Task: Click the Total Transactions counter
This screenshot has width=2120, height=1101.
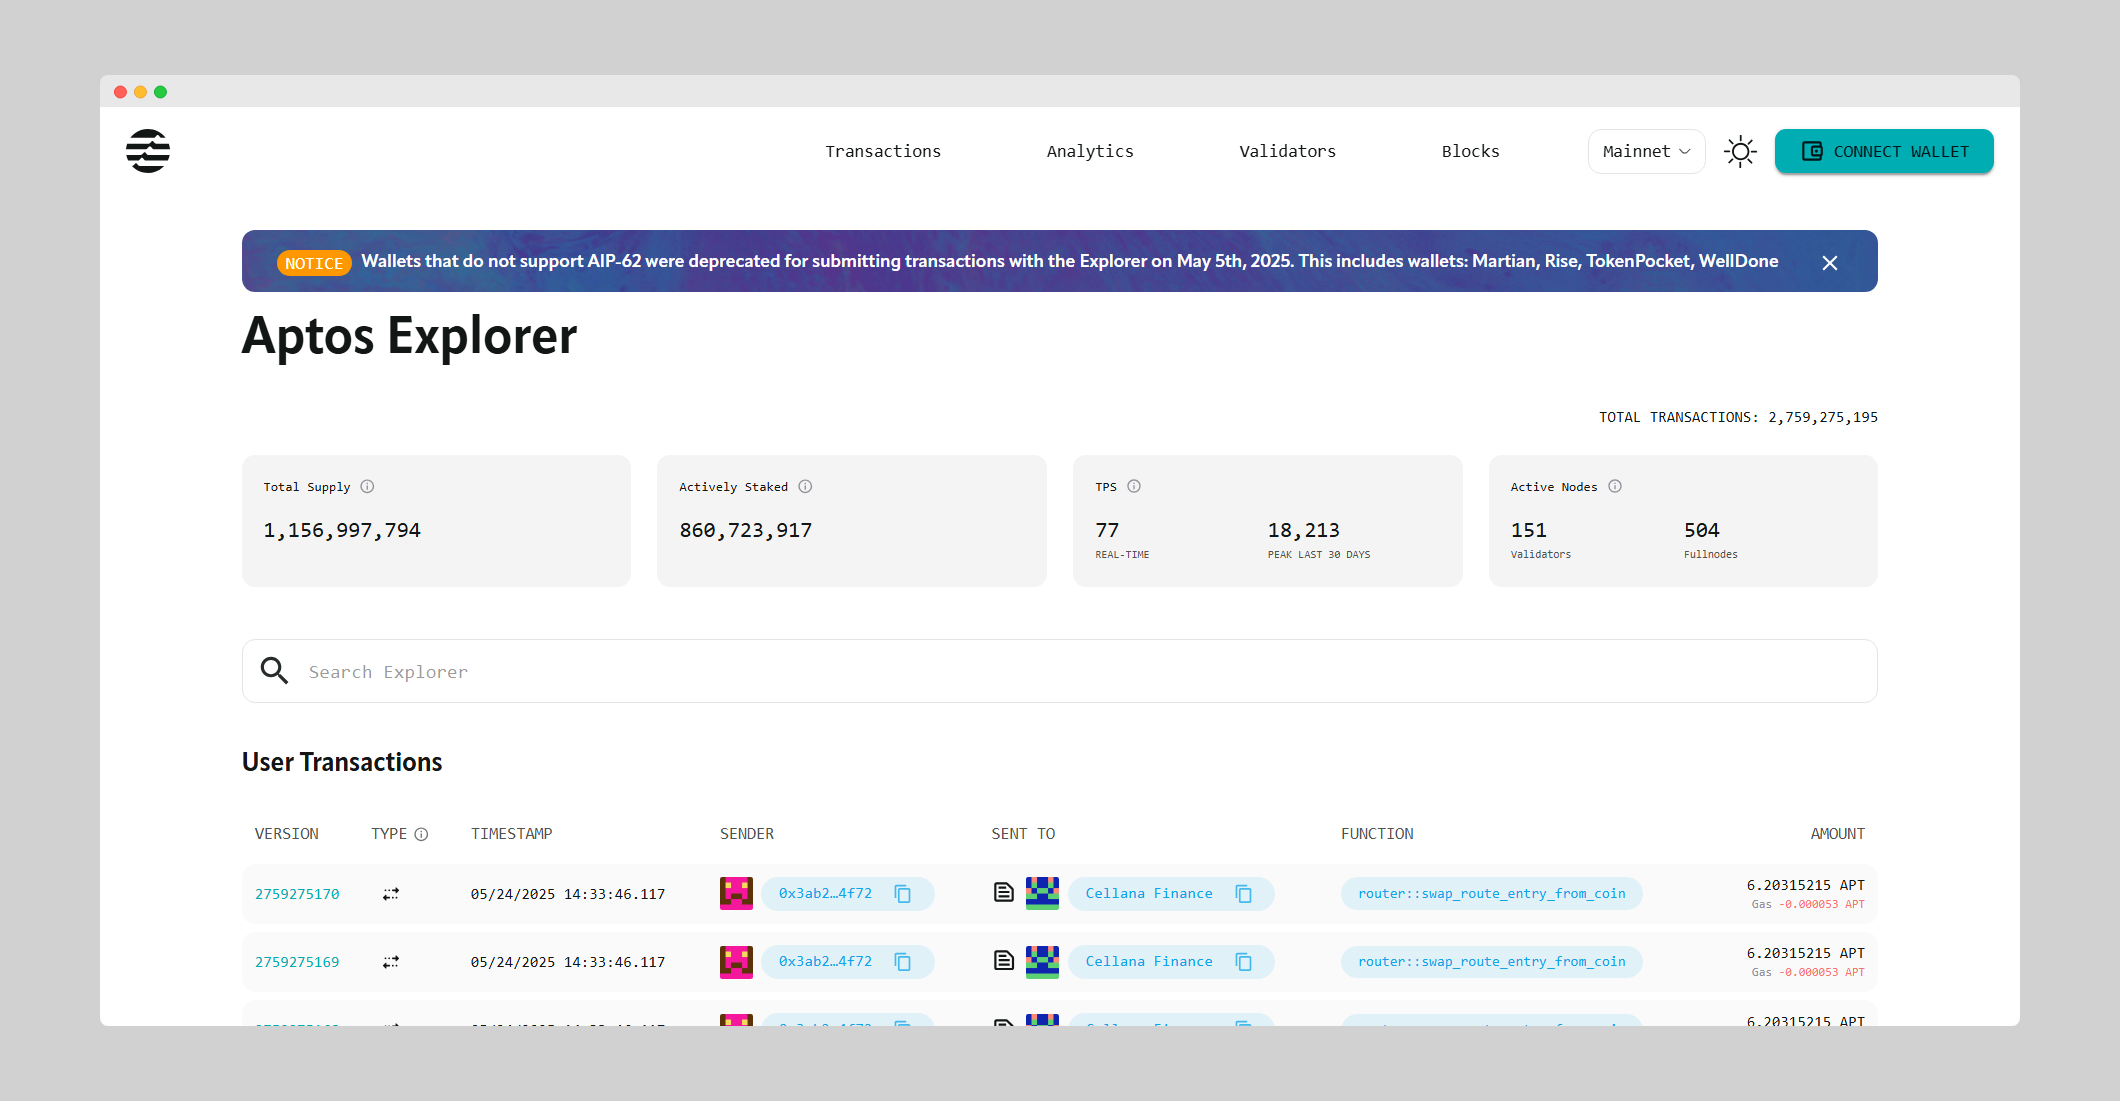Action: click(x=1738, y=417)
